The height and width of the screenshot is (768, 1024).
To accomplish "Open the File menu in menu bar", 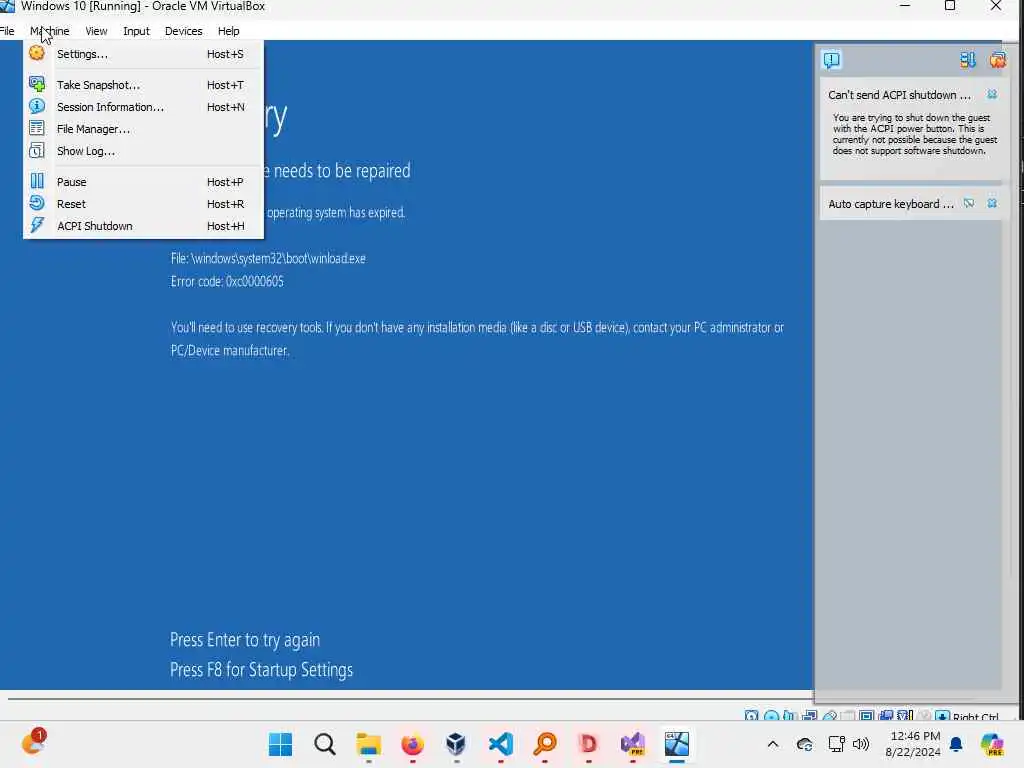I will tap(7, 31).
